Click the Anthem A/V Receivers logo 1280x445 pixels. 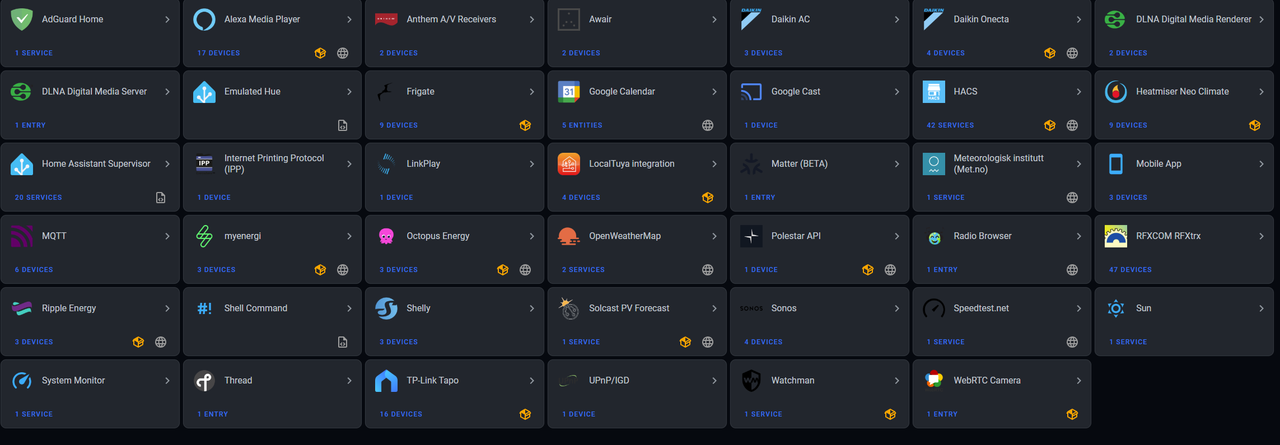[386, 19]
